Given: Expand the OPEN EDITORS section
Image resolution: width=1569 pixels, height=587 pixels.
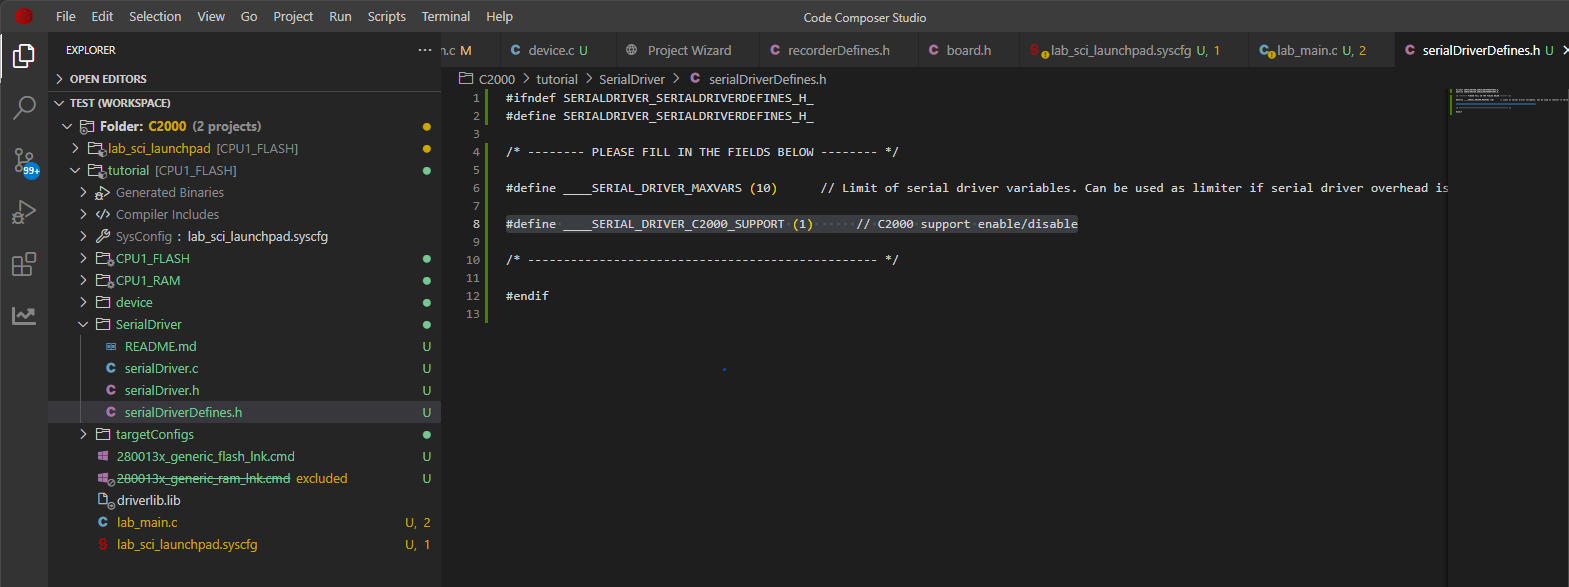Looking at the screenshot, I should [108, 79].
